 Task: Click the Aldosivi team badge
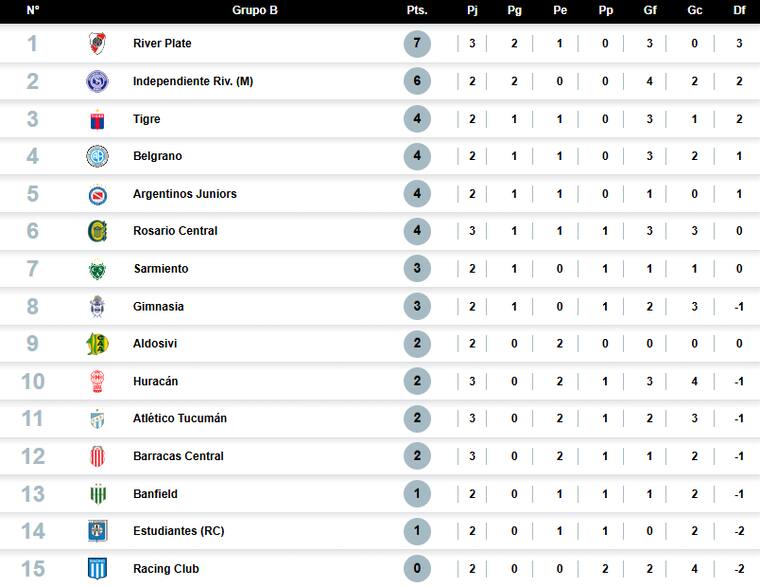(97, 344)
